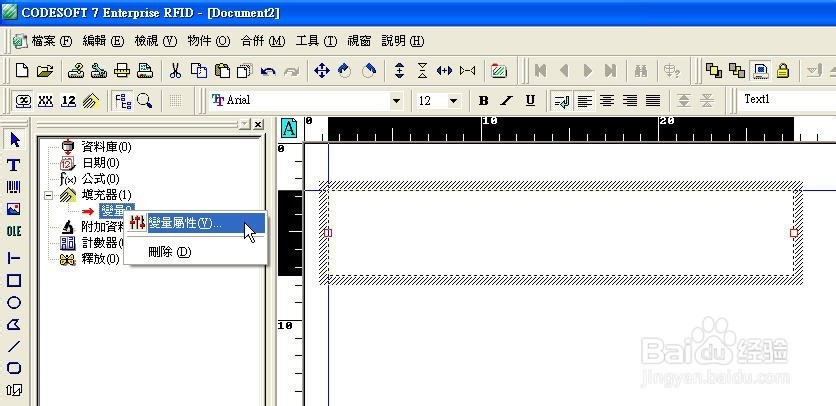Click the horizontal centering arrows icon

[x=444, y=70]
